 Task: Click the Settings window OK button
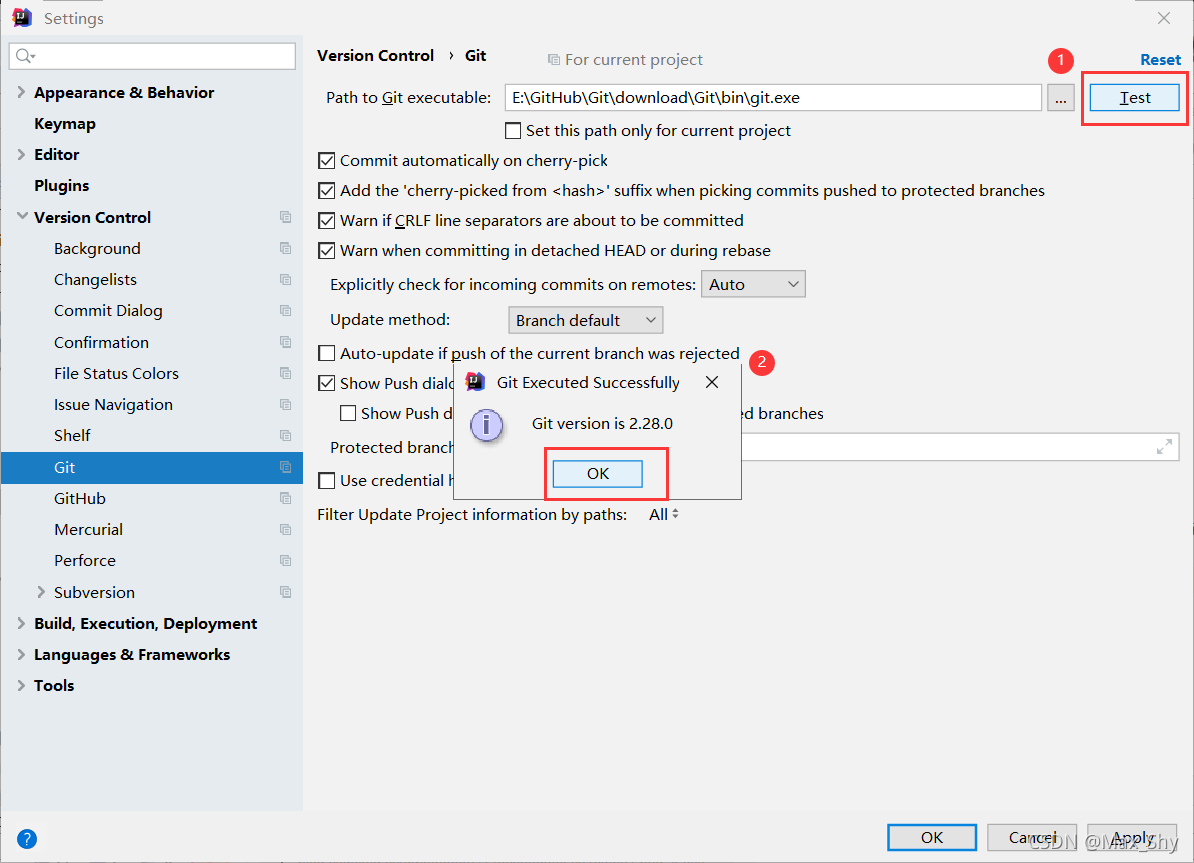pos(932,838)
